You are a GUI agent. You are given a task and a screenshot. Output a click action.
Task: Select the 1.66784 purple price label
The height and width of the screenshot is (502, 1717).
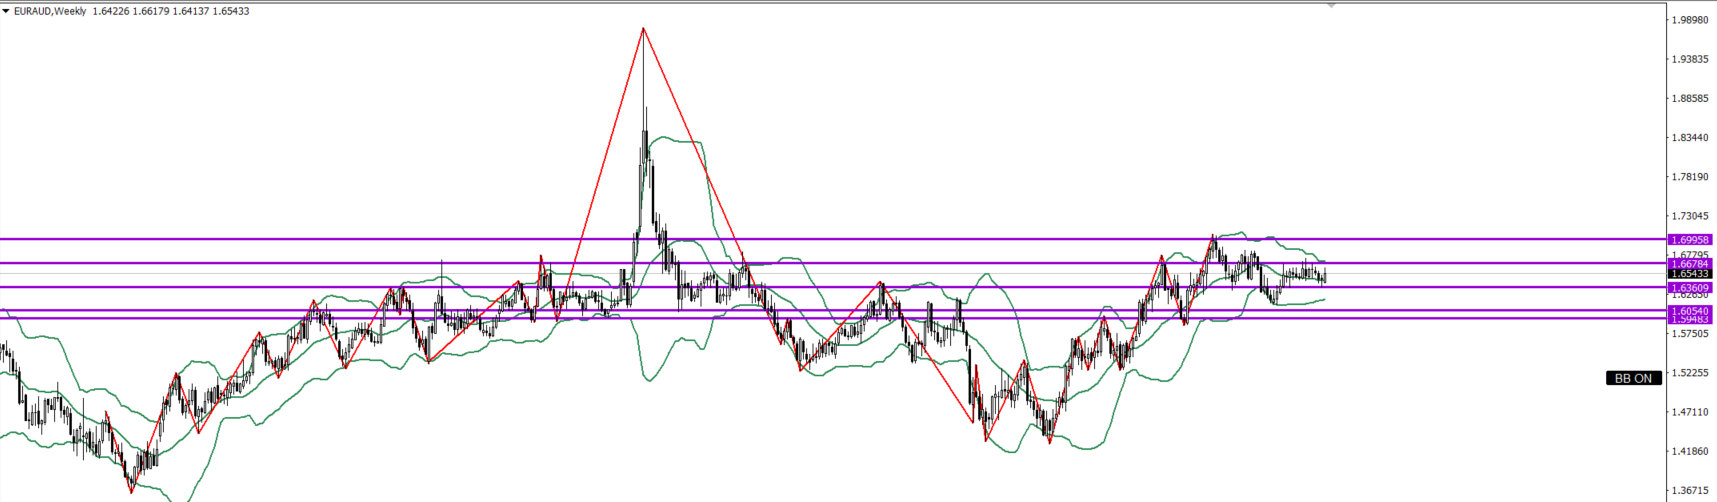(x=1689, y=264)
